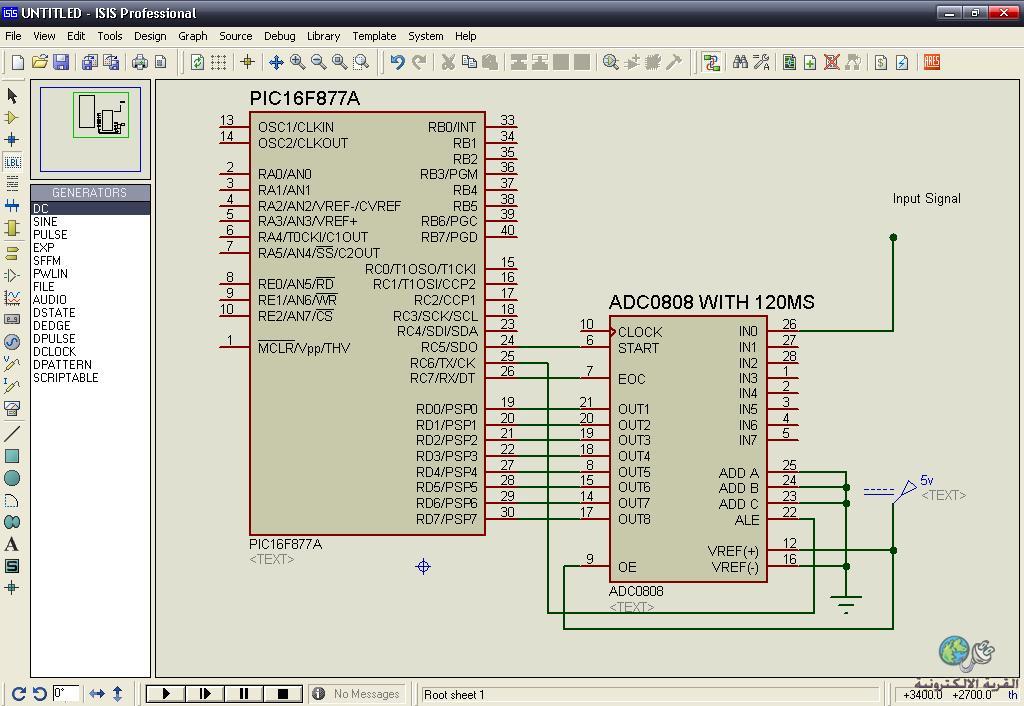Viewport: 1024px width, 706px height.
Task: Select the Generator mode sine icon
Action: (x=12, y=342)
